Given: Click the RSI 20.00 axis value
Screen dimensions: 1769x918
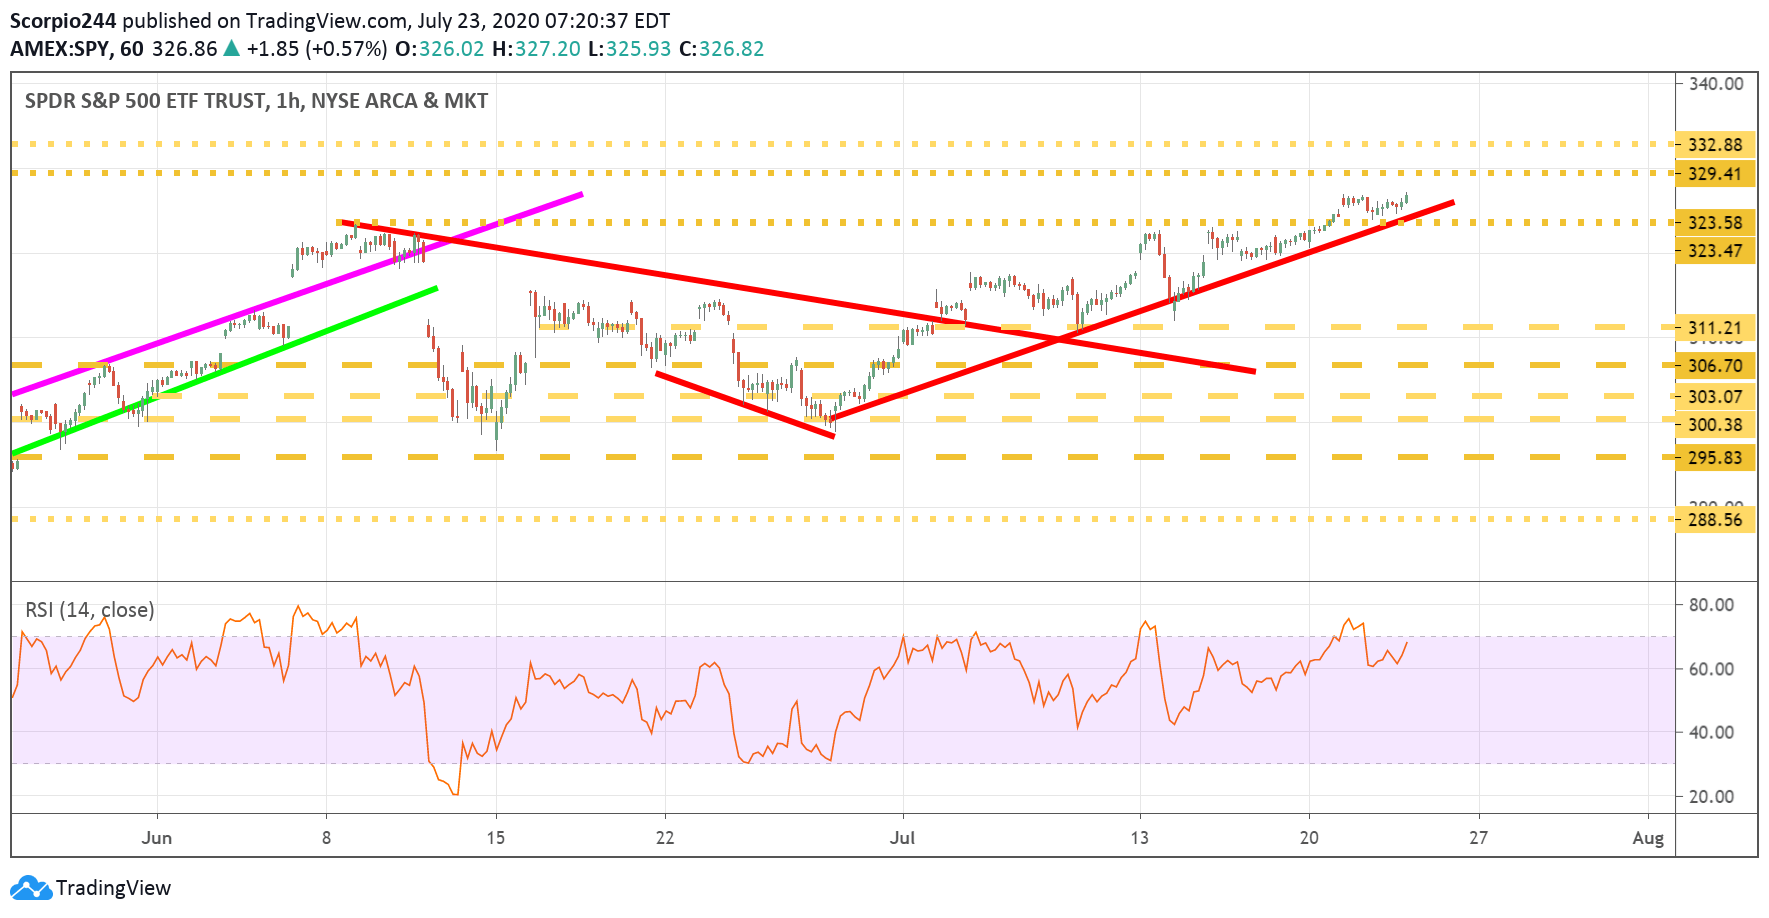Looking at the screenshot, I should pos(1711,797).
